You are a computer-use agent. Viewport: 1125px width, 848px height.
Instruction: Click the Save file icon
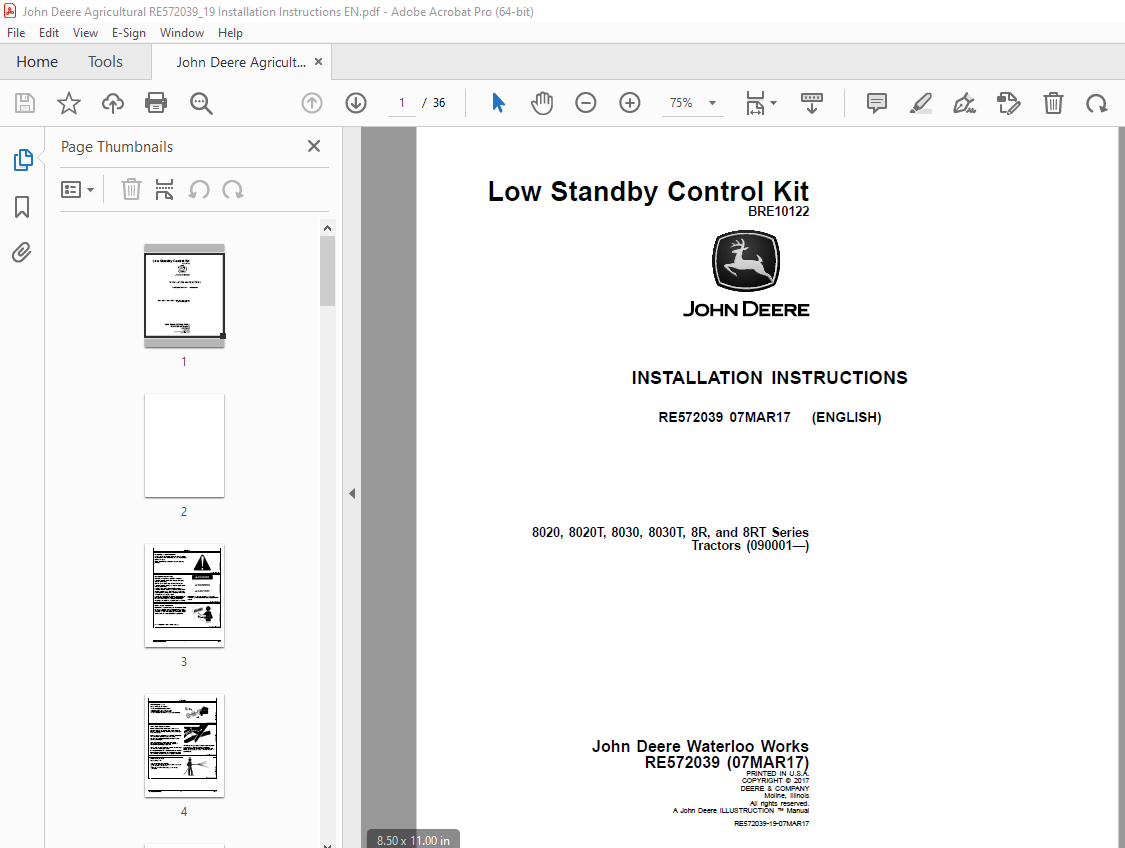click(x=25, y=103)
